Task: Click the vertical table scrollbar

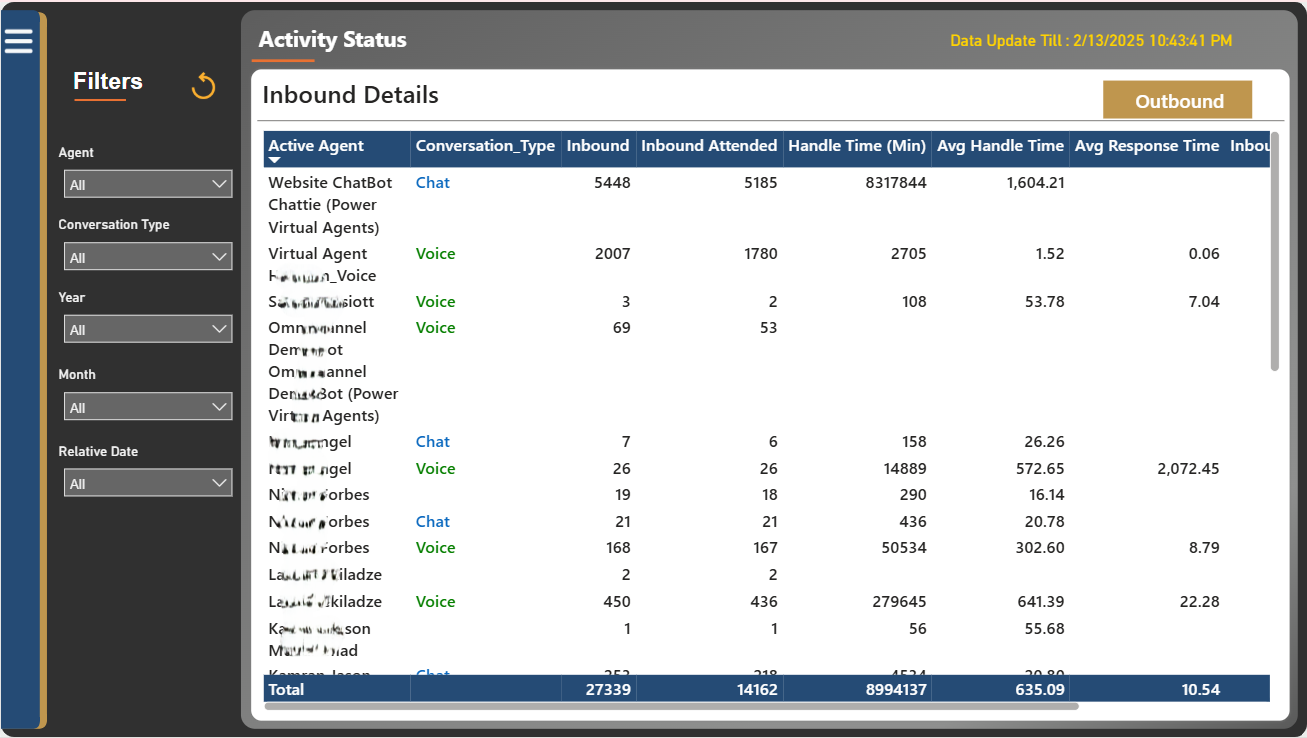Action: click(1275, 251)
